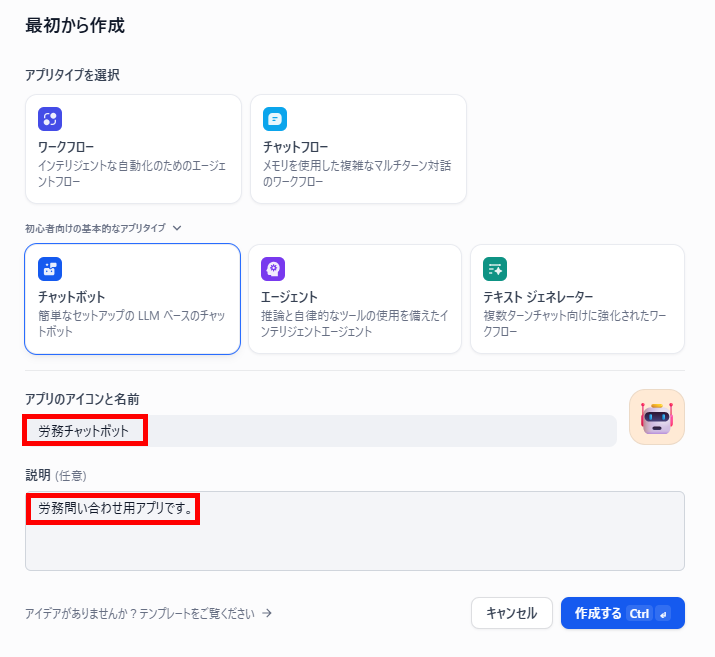The height and width of the screenshot is (657, 715).
Task: Click the アプリのアイコンと名前 label
Action: click(x=82, y=399)
